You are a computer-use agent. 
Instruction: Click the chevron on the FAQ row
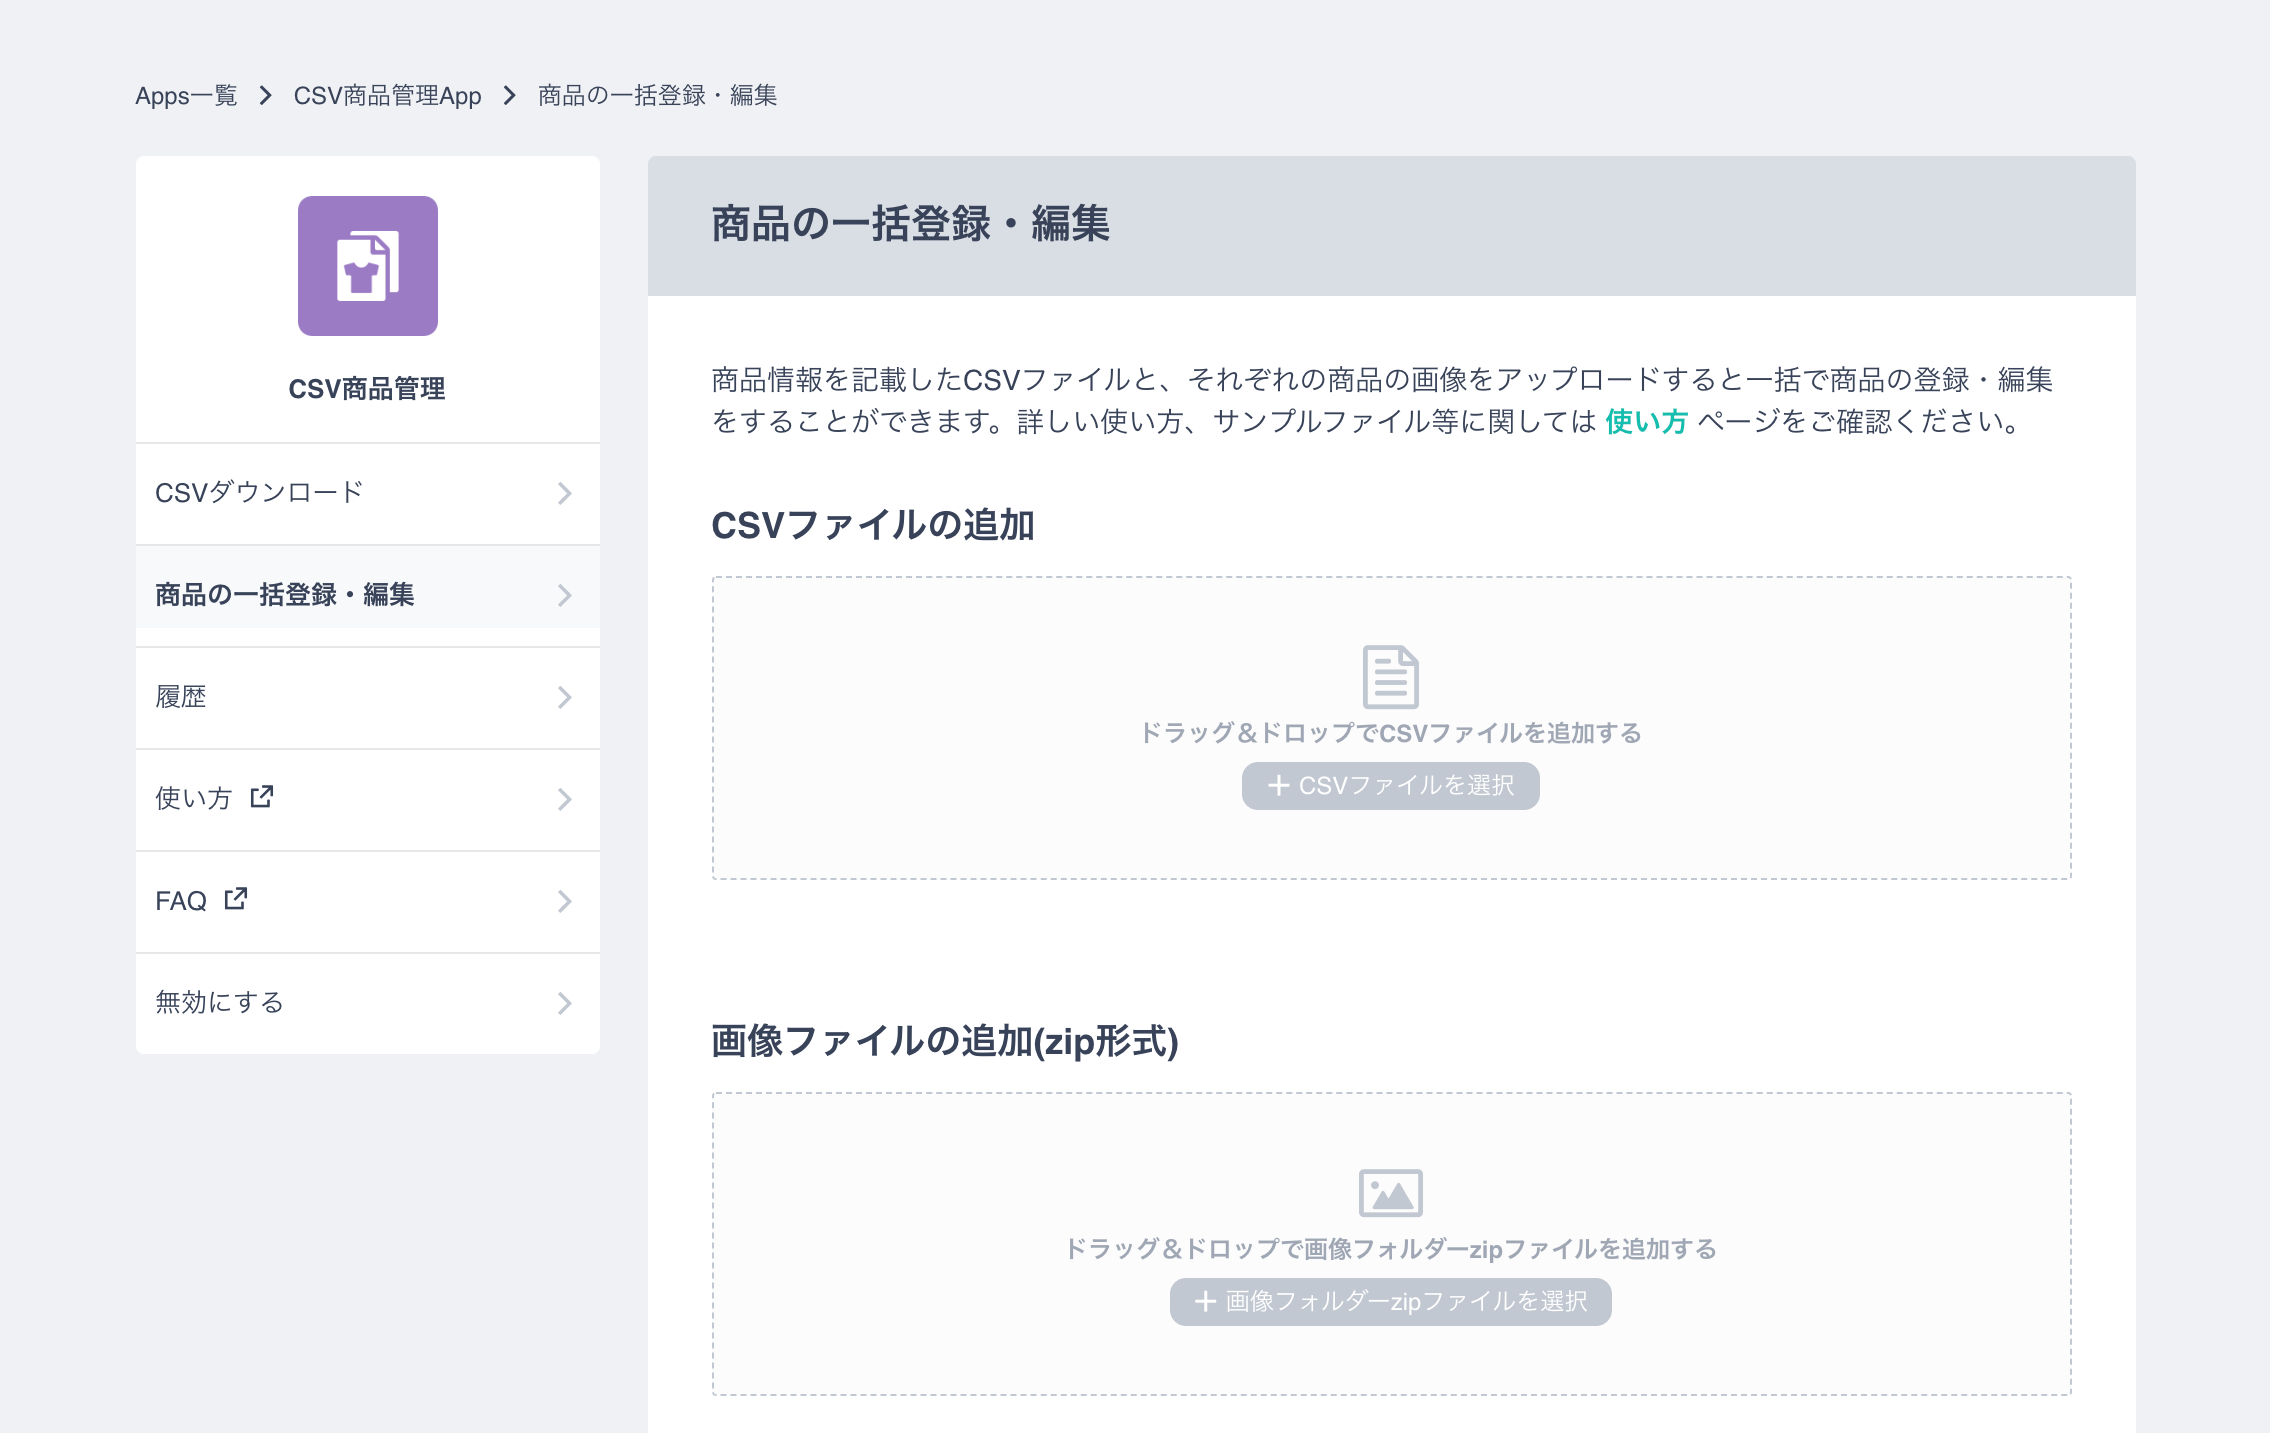pos(565,901)
